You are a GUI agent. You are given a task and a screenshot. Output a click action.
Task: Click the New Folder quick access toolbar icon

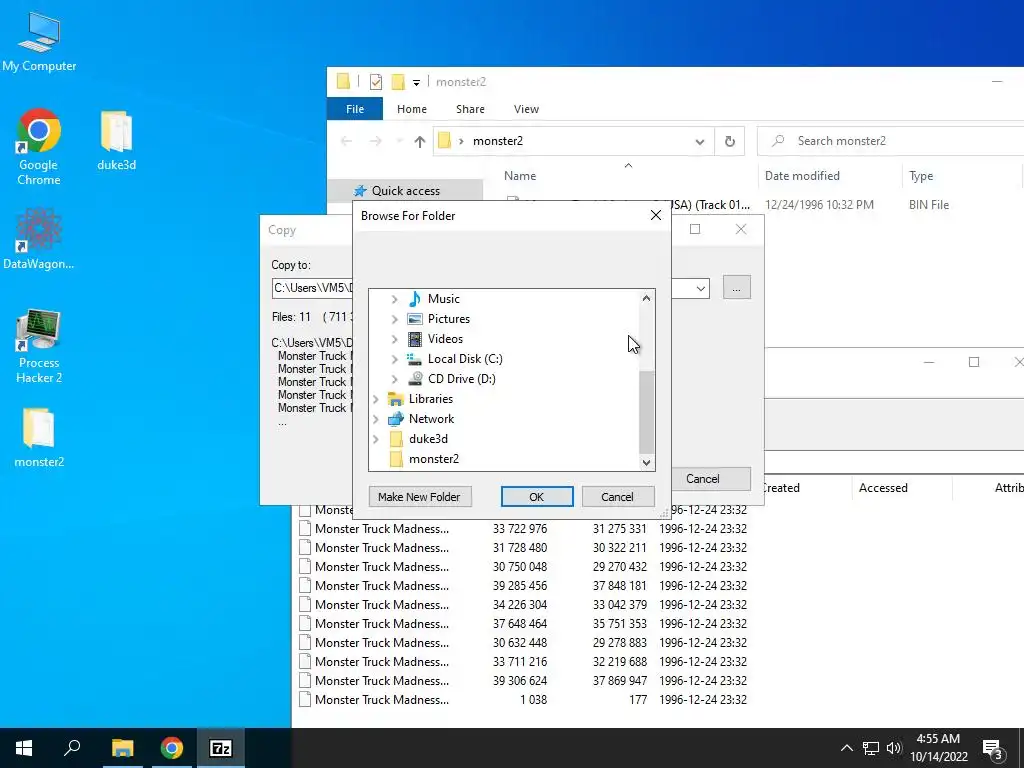click(398, 82)
